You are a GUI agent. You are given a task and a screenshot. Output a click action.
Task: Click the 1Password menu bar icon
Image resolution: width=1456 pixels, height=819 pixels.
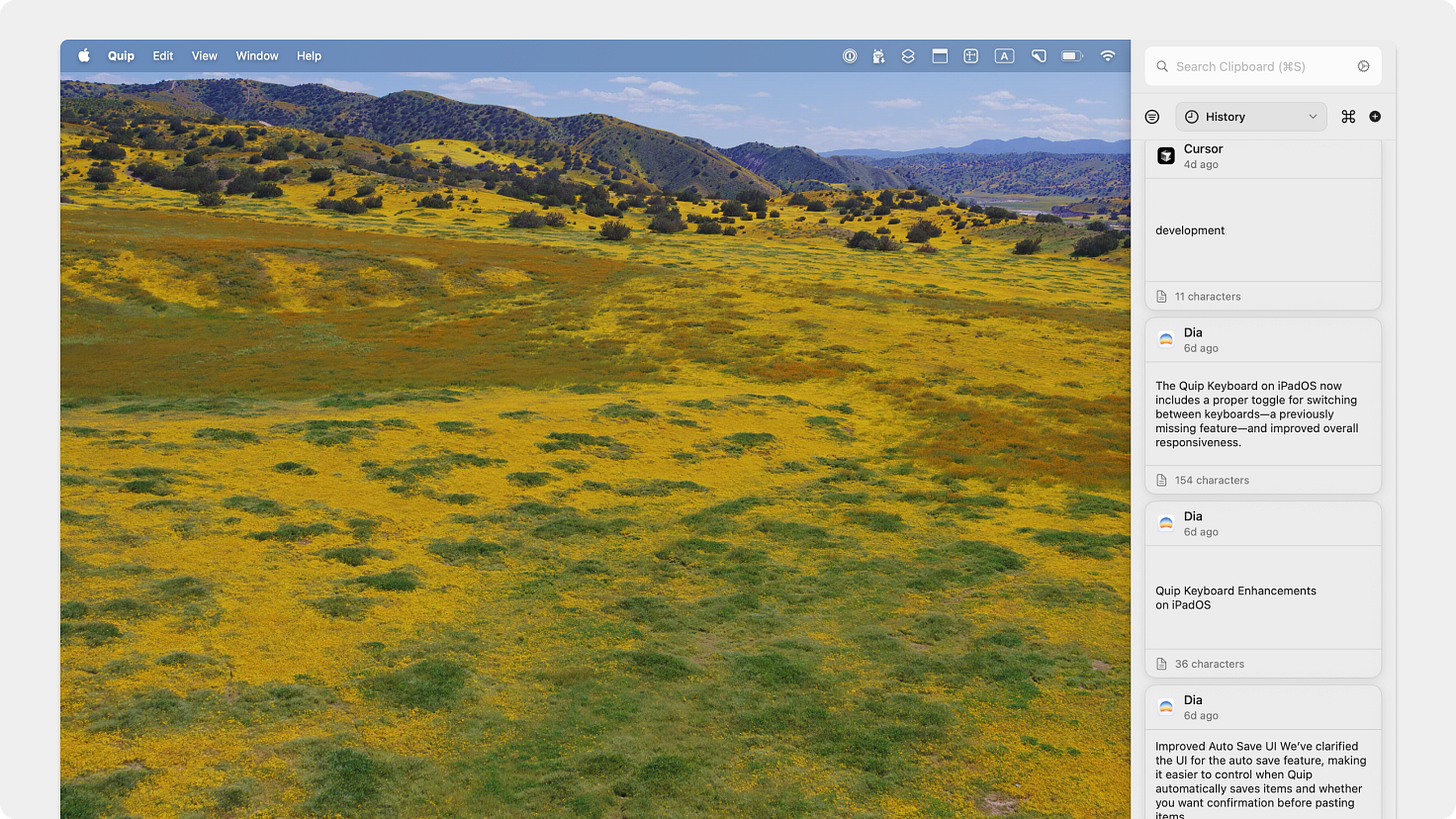pos(849,56)
